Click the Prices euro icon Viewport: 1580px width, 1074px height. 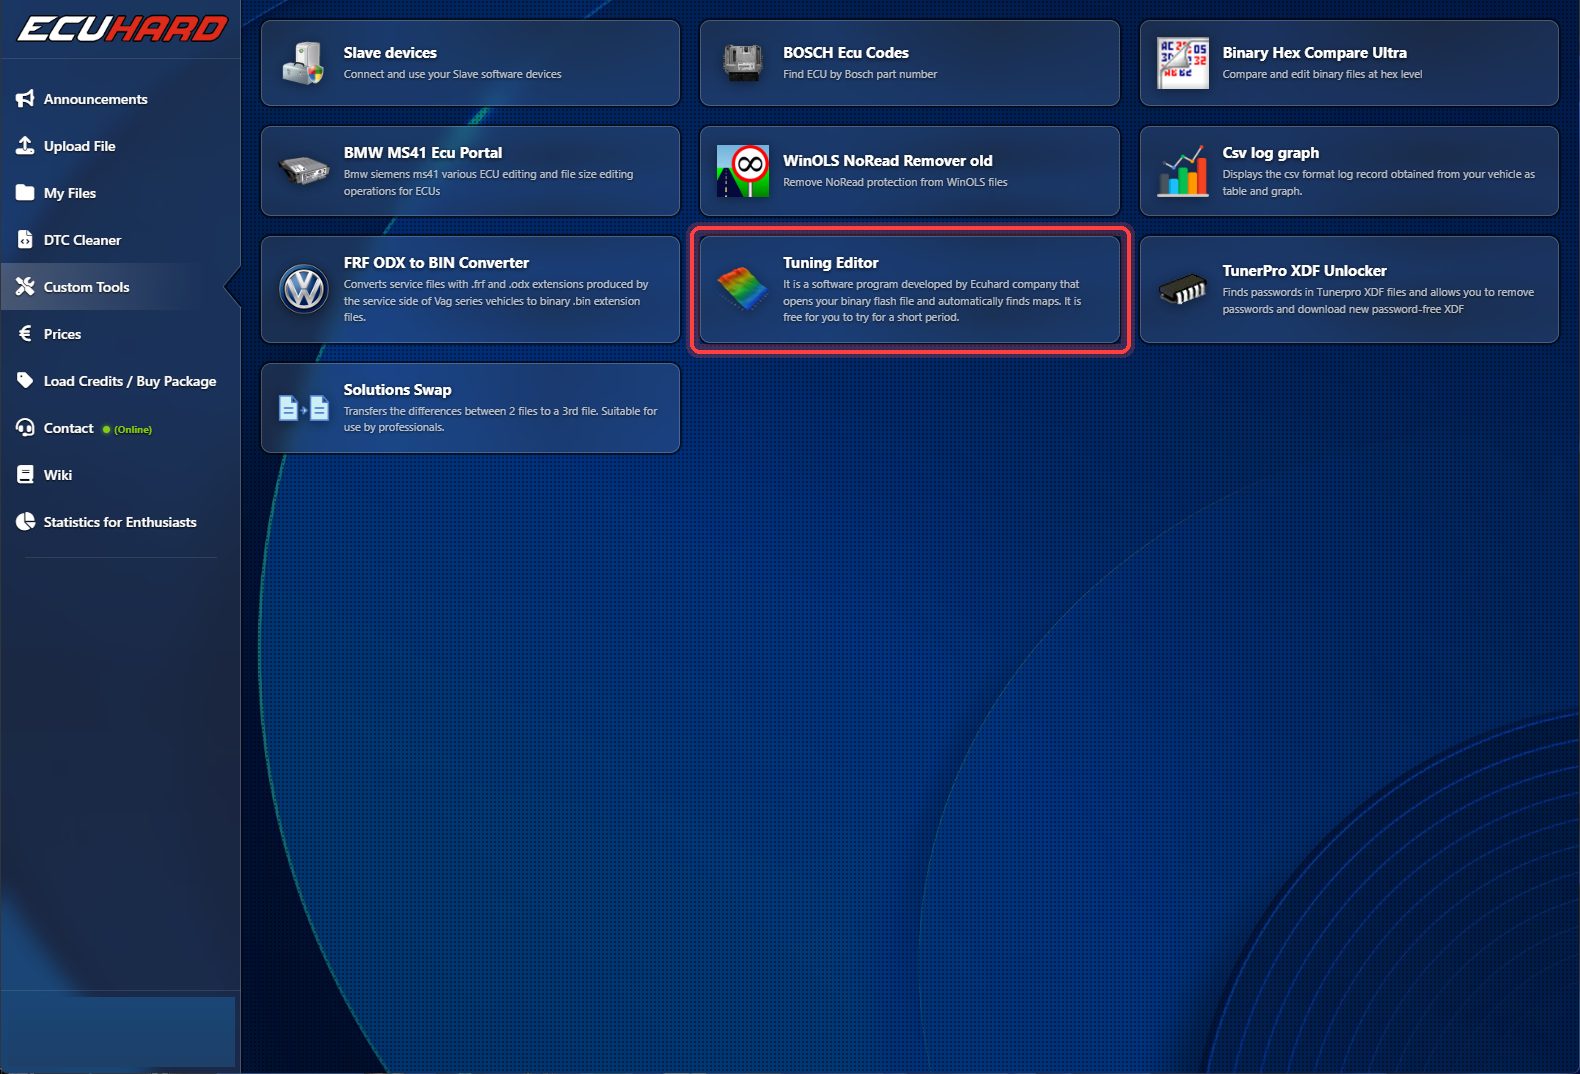click(25, 334)
